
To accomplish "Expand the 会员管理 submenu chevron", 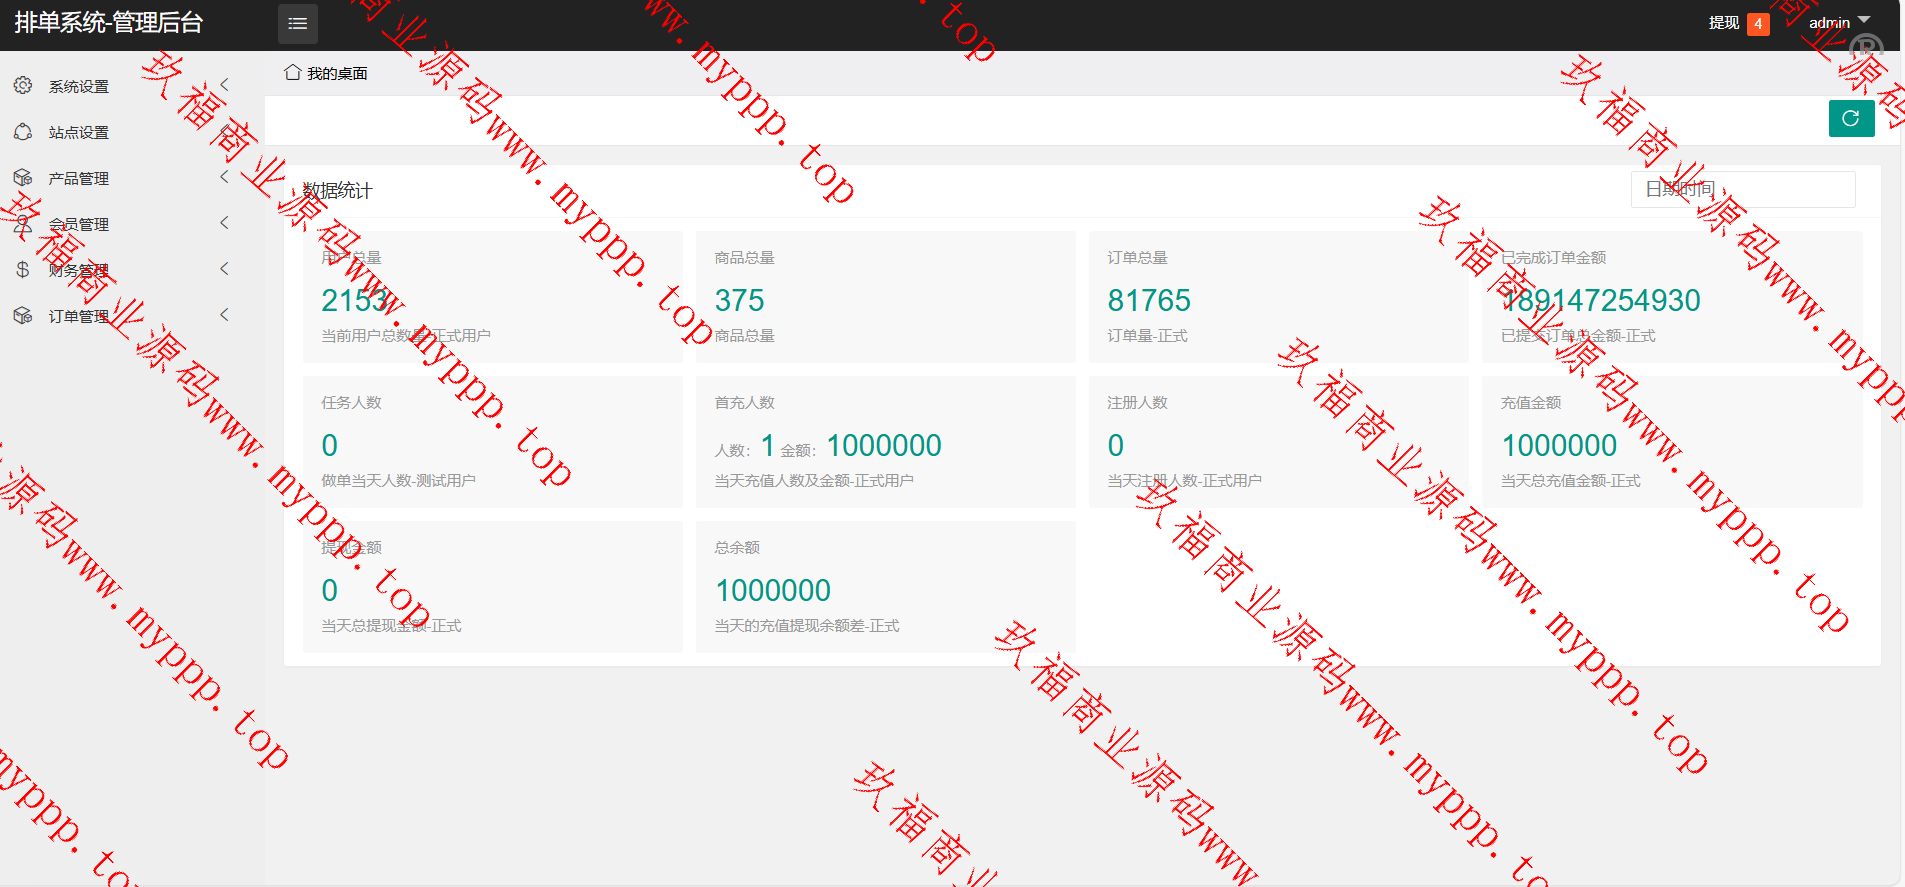I will pos(225,223).
